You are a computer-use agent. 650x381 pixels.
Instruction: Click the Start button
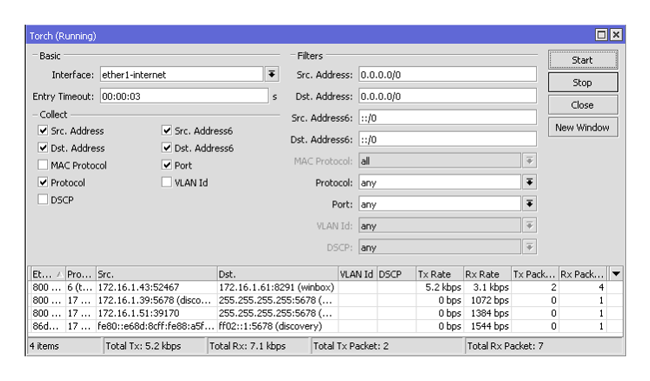click(x=582, y=60)
